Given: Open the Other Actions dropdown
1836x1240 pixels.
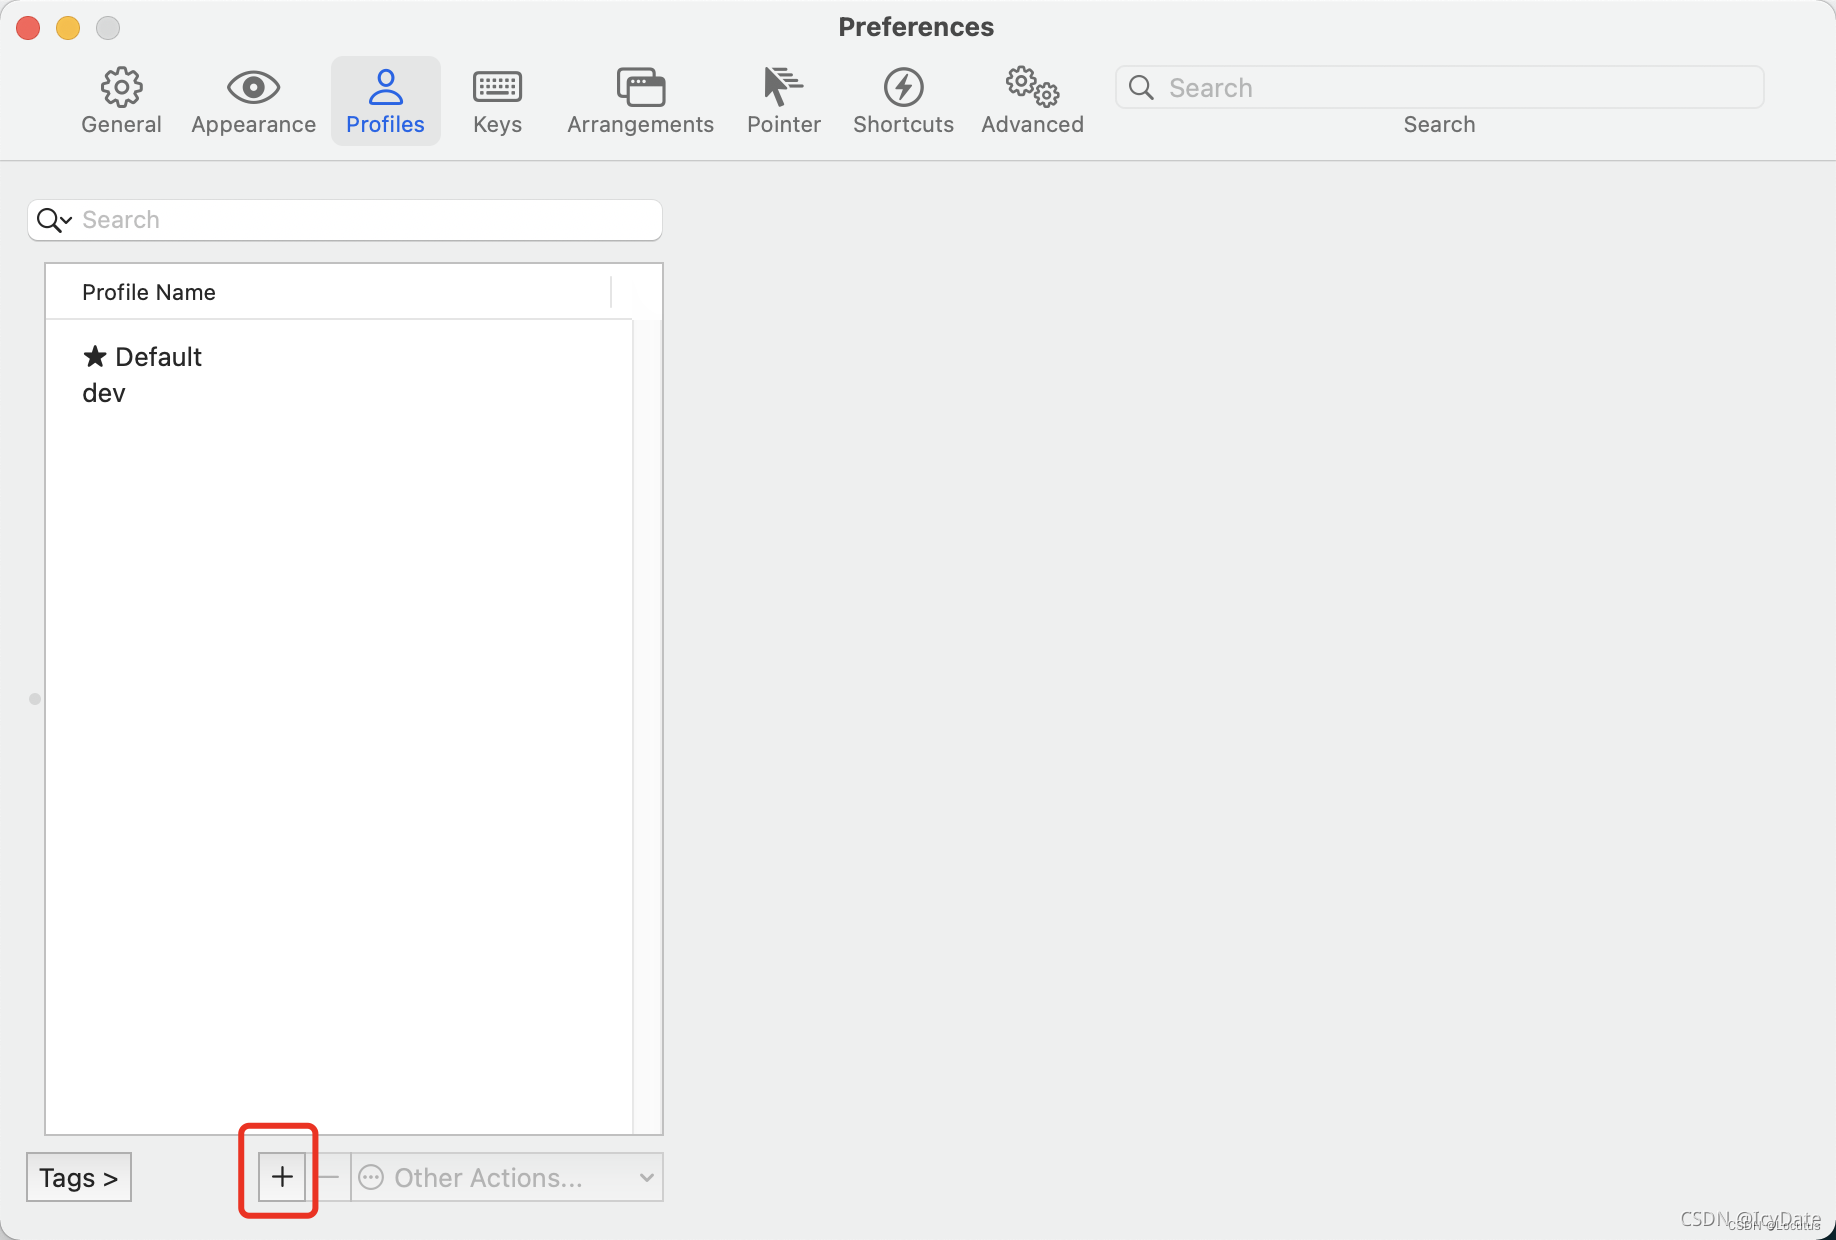Looking at the screenshot, I should [x=507, y=1177].
